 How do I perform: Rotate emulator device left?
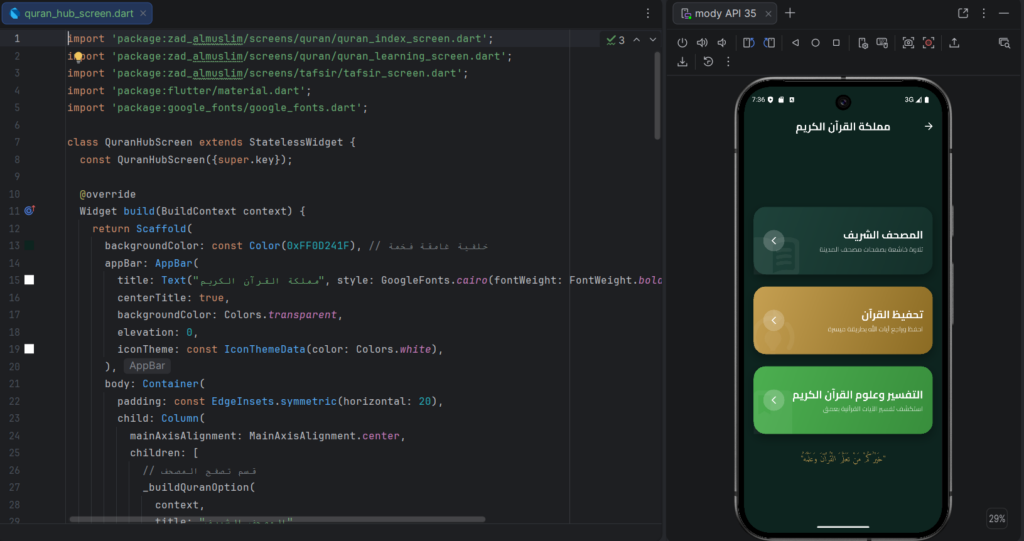[748, 42]
